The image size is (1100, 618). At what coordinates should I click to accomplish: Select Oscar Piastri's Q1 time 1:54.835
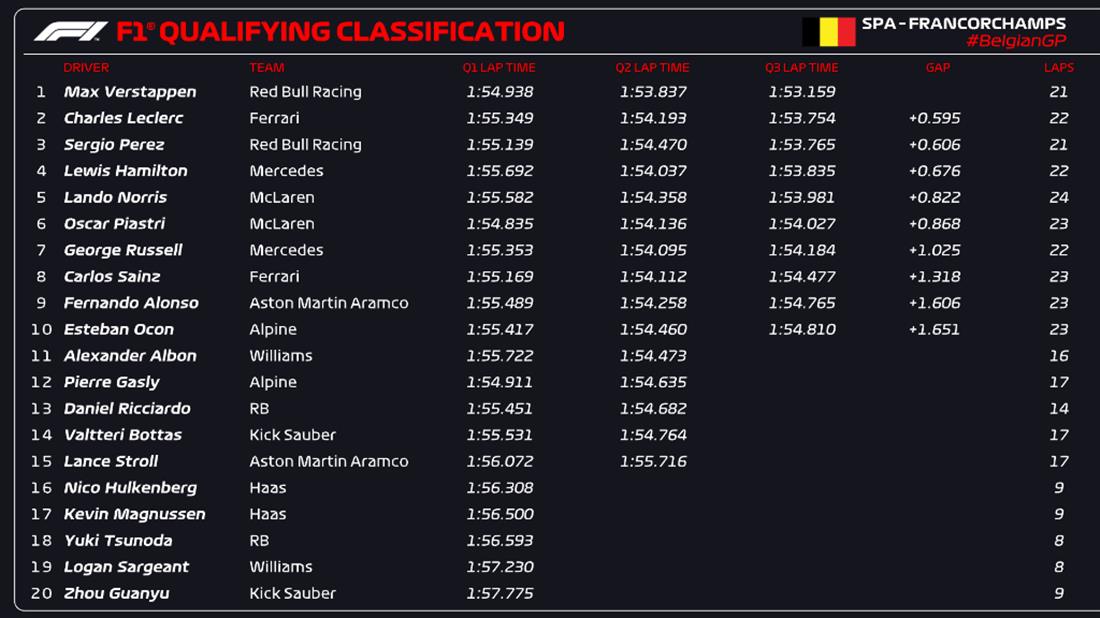(499, 224)
